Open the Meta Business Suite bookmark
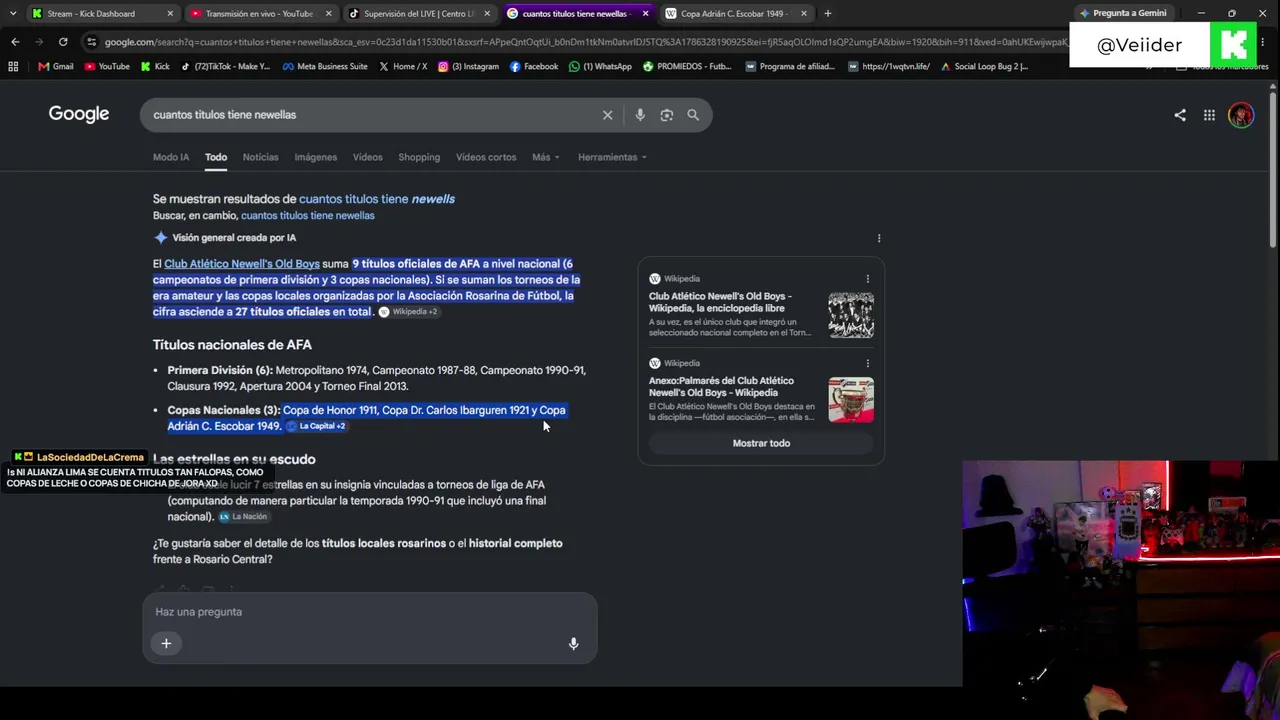The width and height of the screenshot is (1280, 720). point(325,66)
